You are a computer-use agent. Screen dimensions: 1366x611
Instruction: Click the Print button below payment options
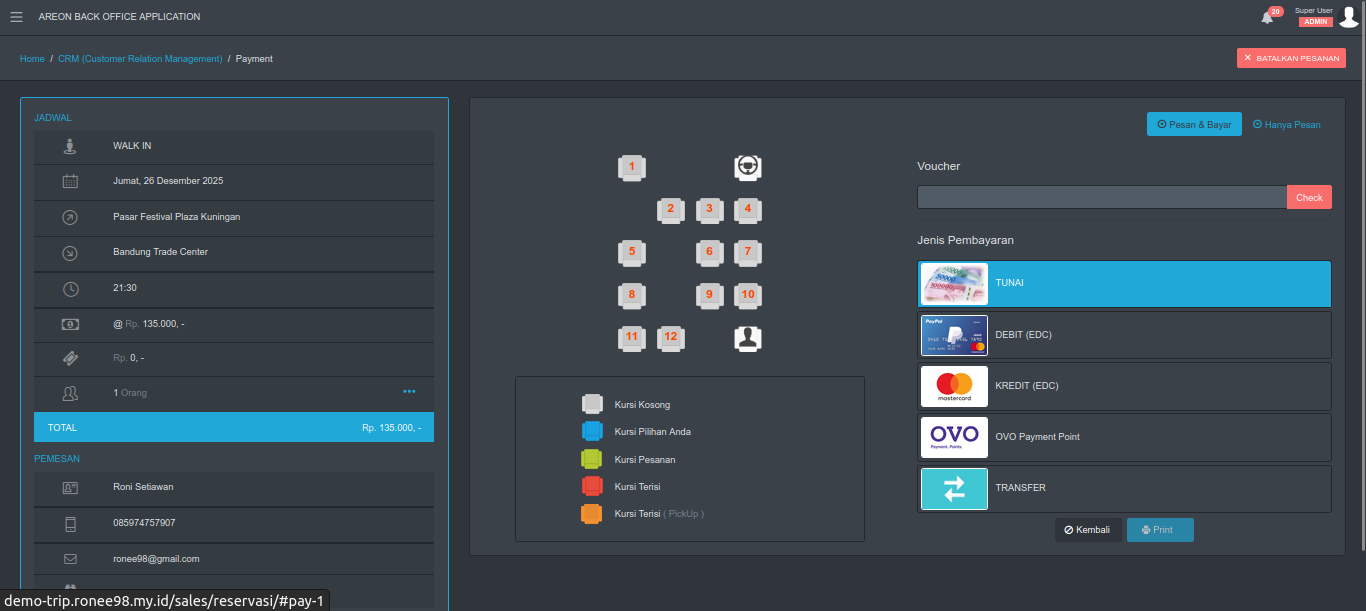coord(1160,529)
